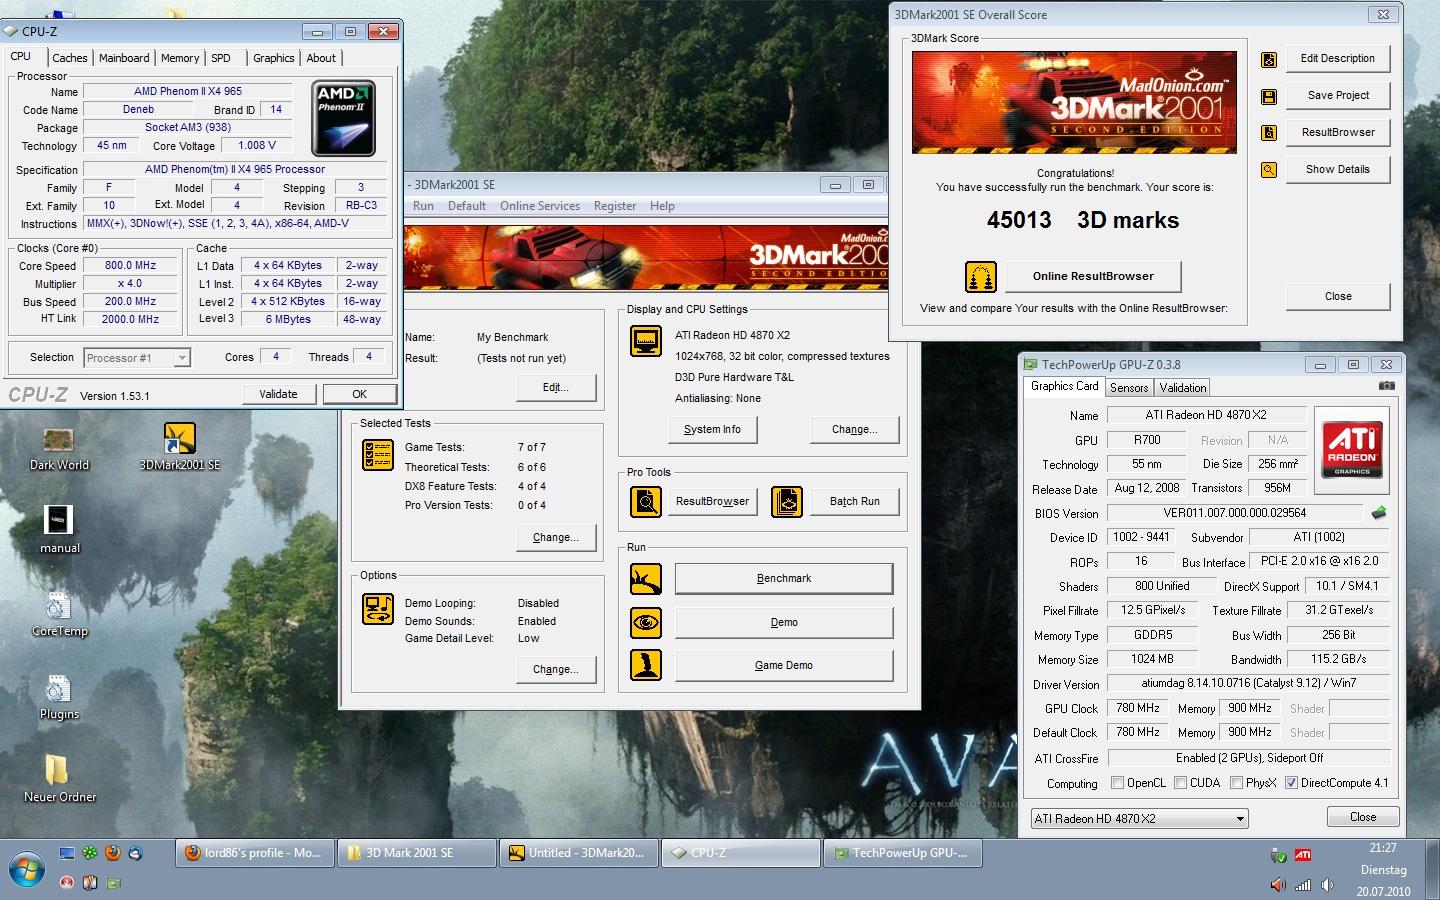
Task: Toggle the DirectCompute 4.1 checkbox
Action: [1291, 783]
